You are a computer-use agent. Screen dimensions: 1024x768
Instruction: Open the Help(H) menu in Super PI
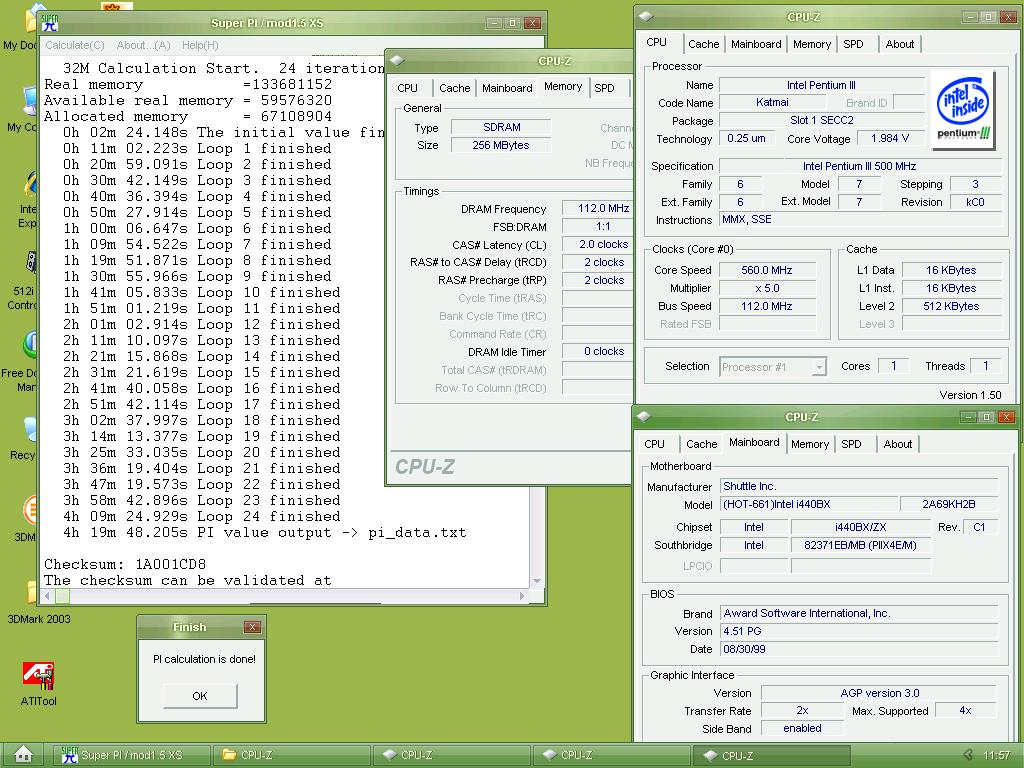(200, 45)
